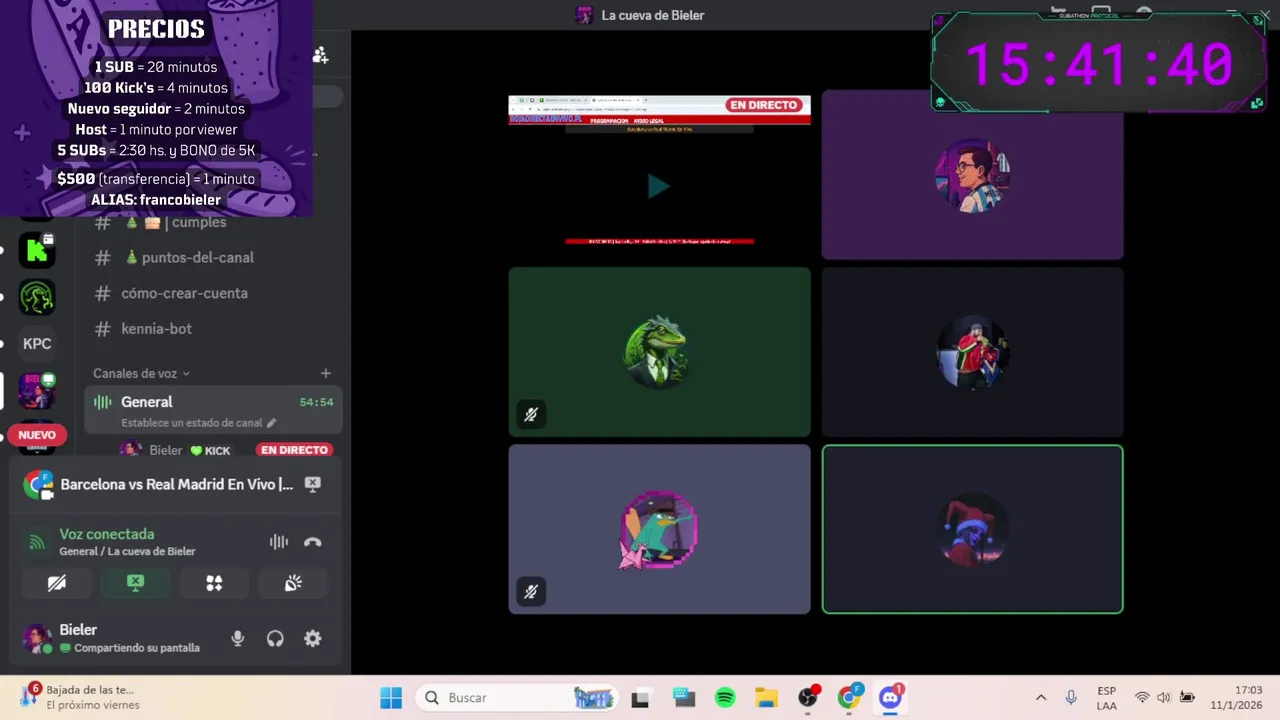Open File Explorer from taskbar
Image resolution: width=1280 pixels, height=720 pixels.
(766, 697)
